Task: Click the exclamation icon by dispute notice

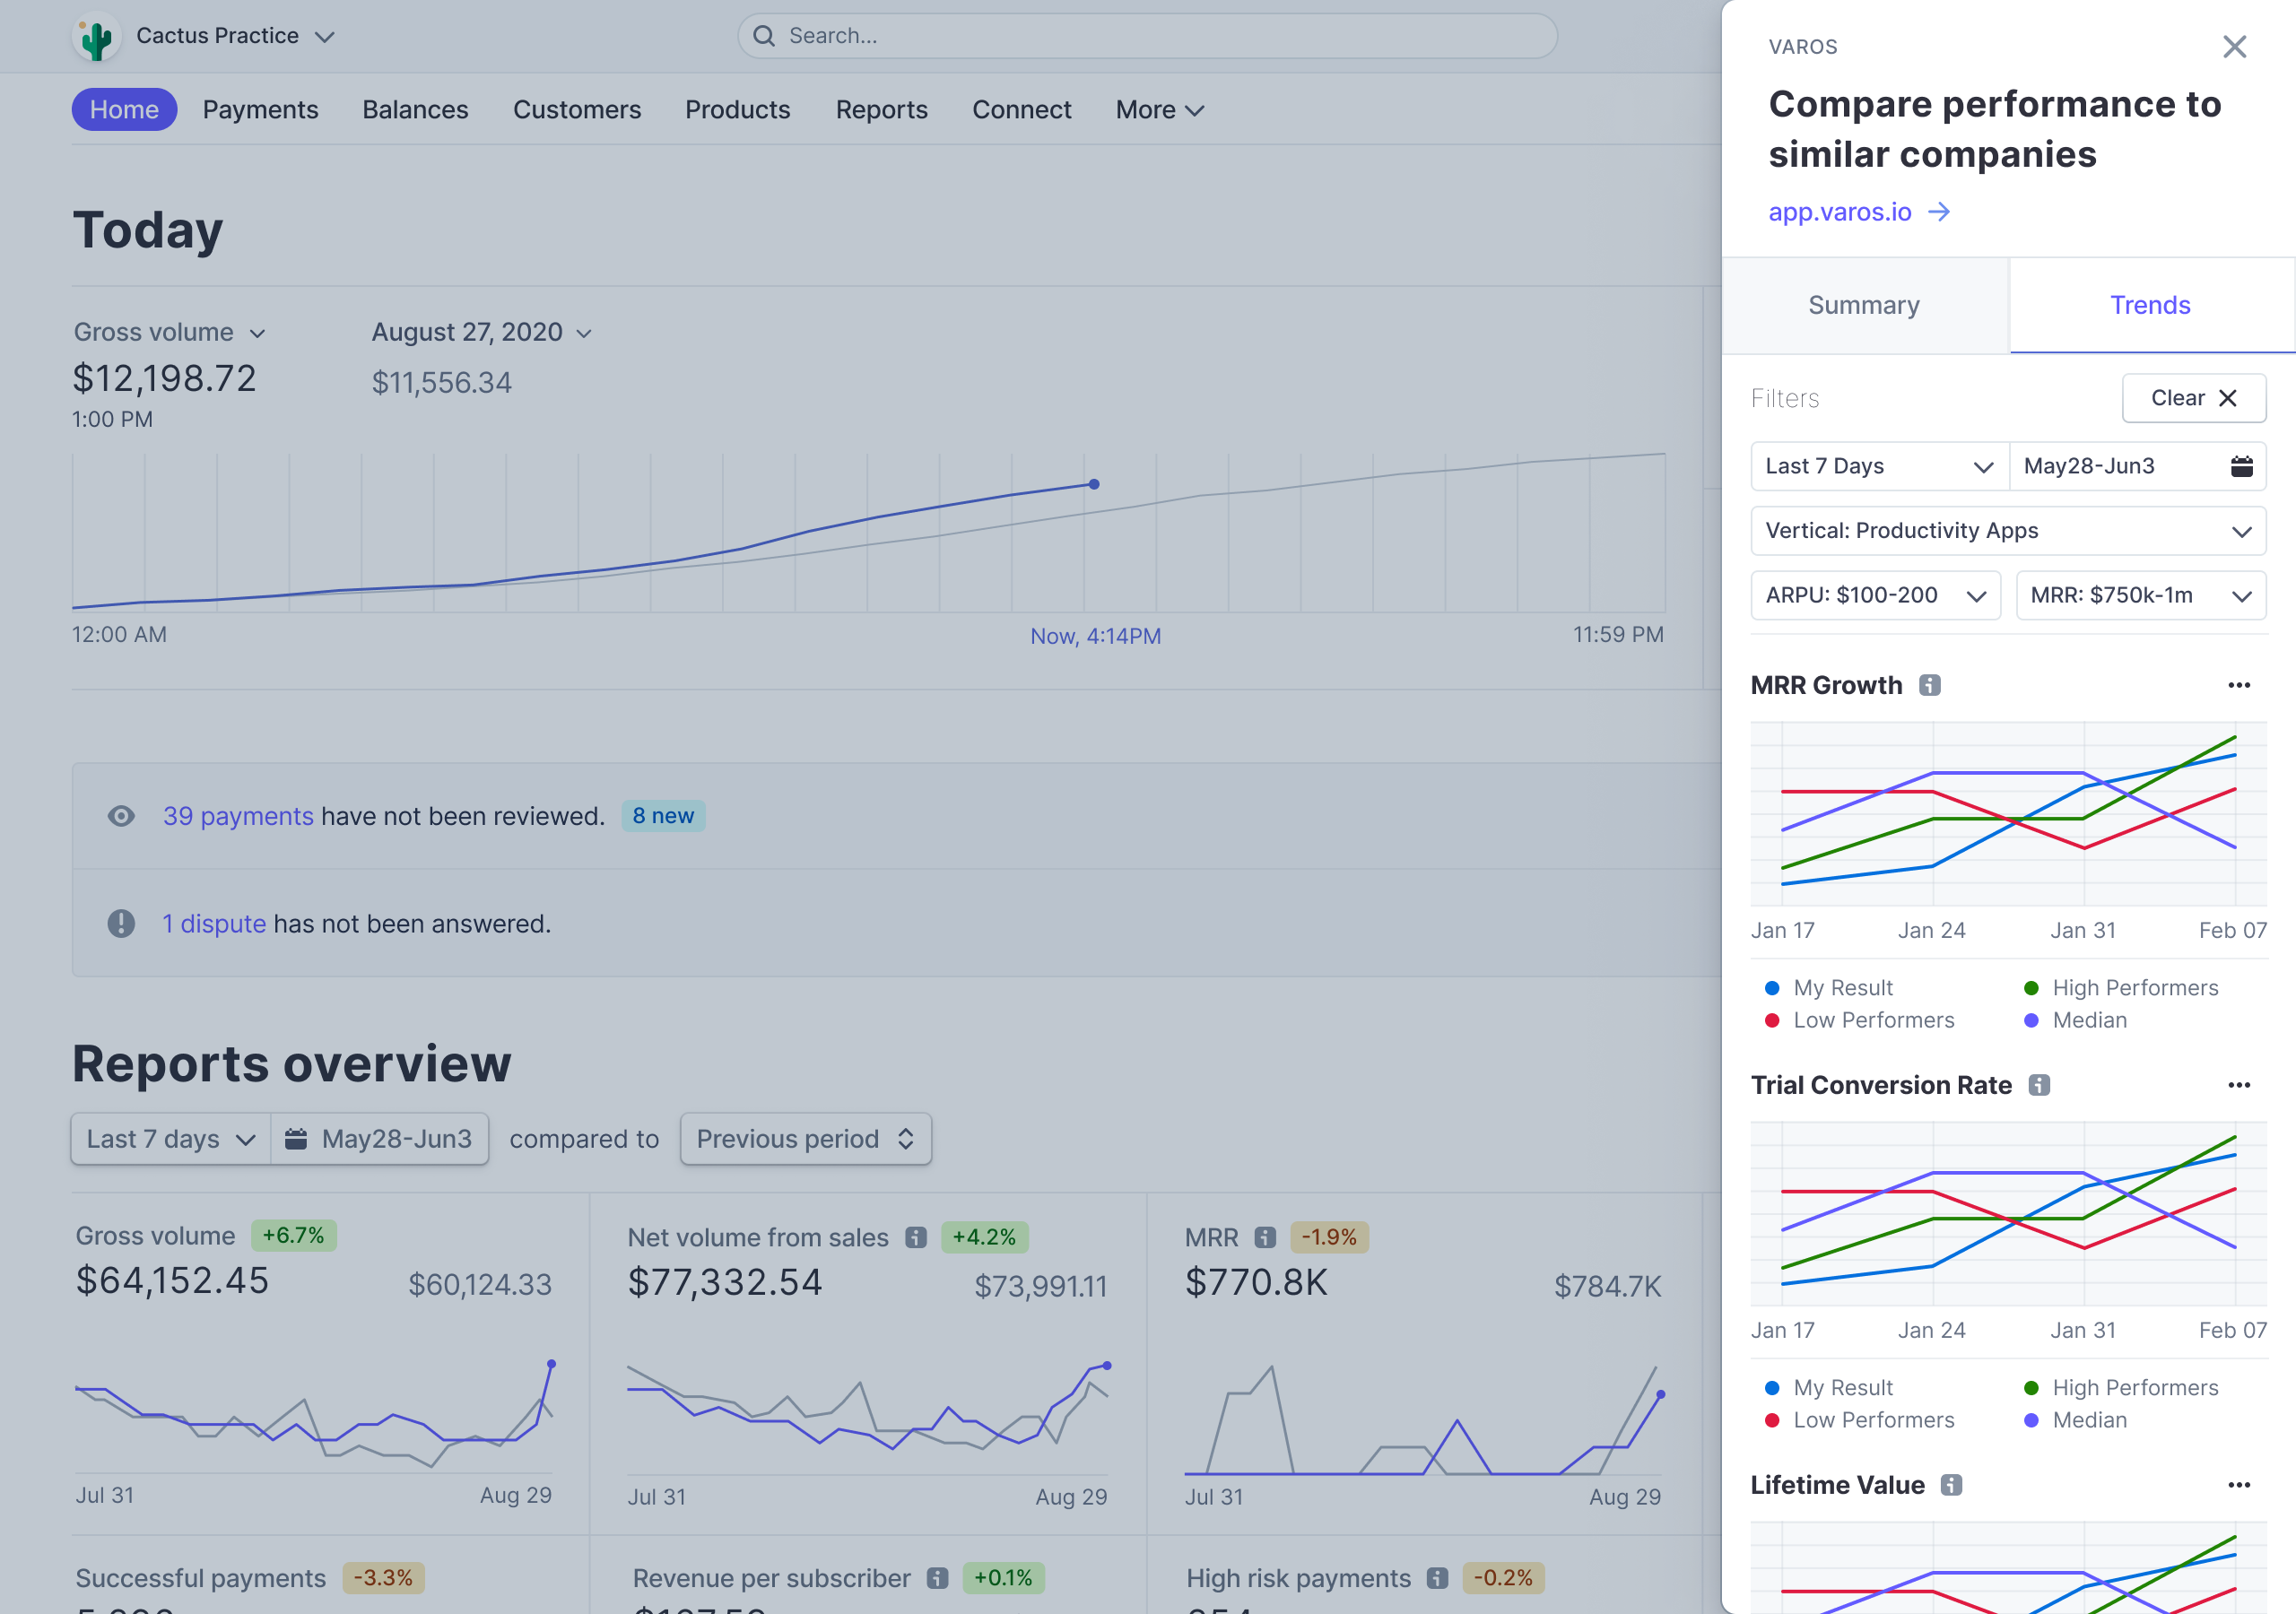Action: coord(121,923)
